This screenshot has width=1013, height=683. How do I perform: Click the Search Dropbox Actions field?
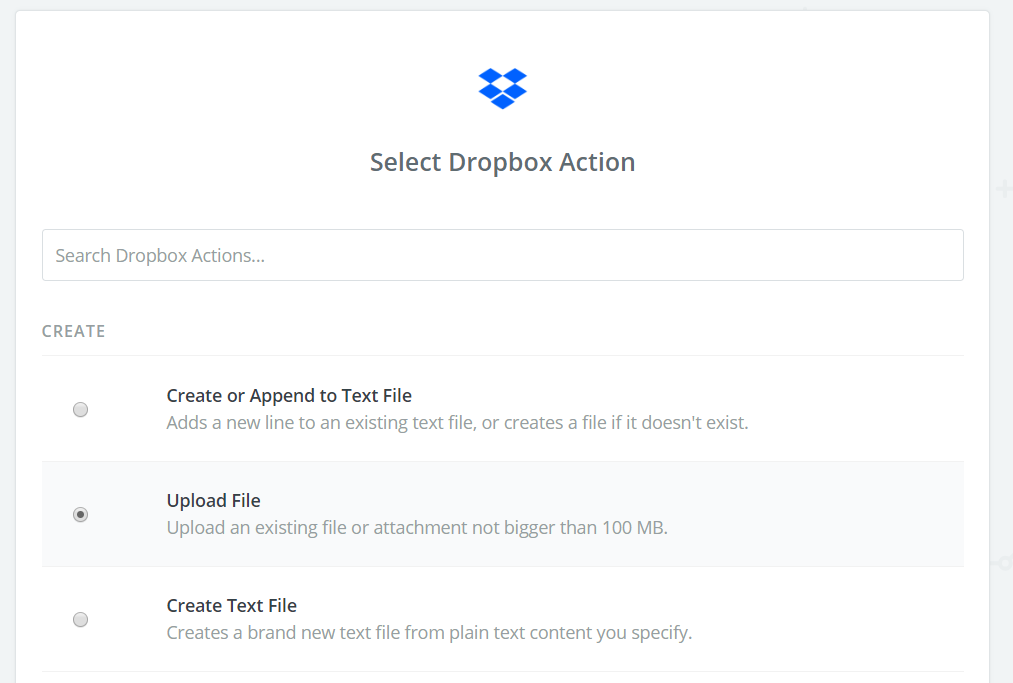tap(503, 255)
